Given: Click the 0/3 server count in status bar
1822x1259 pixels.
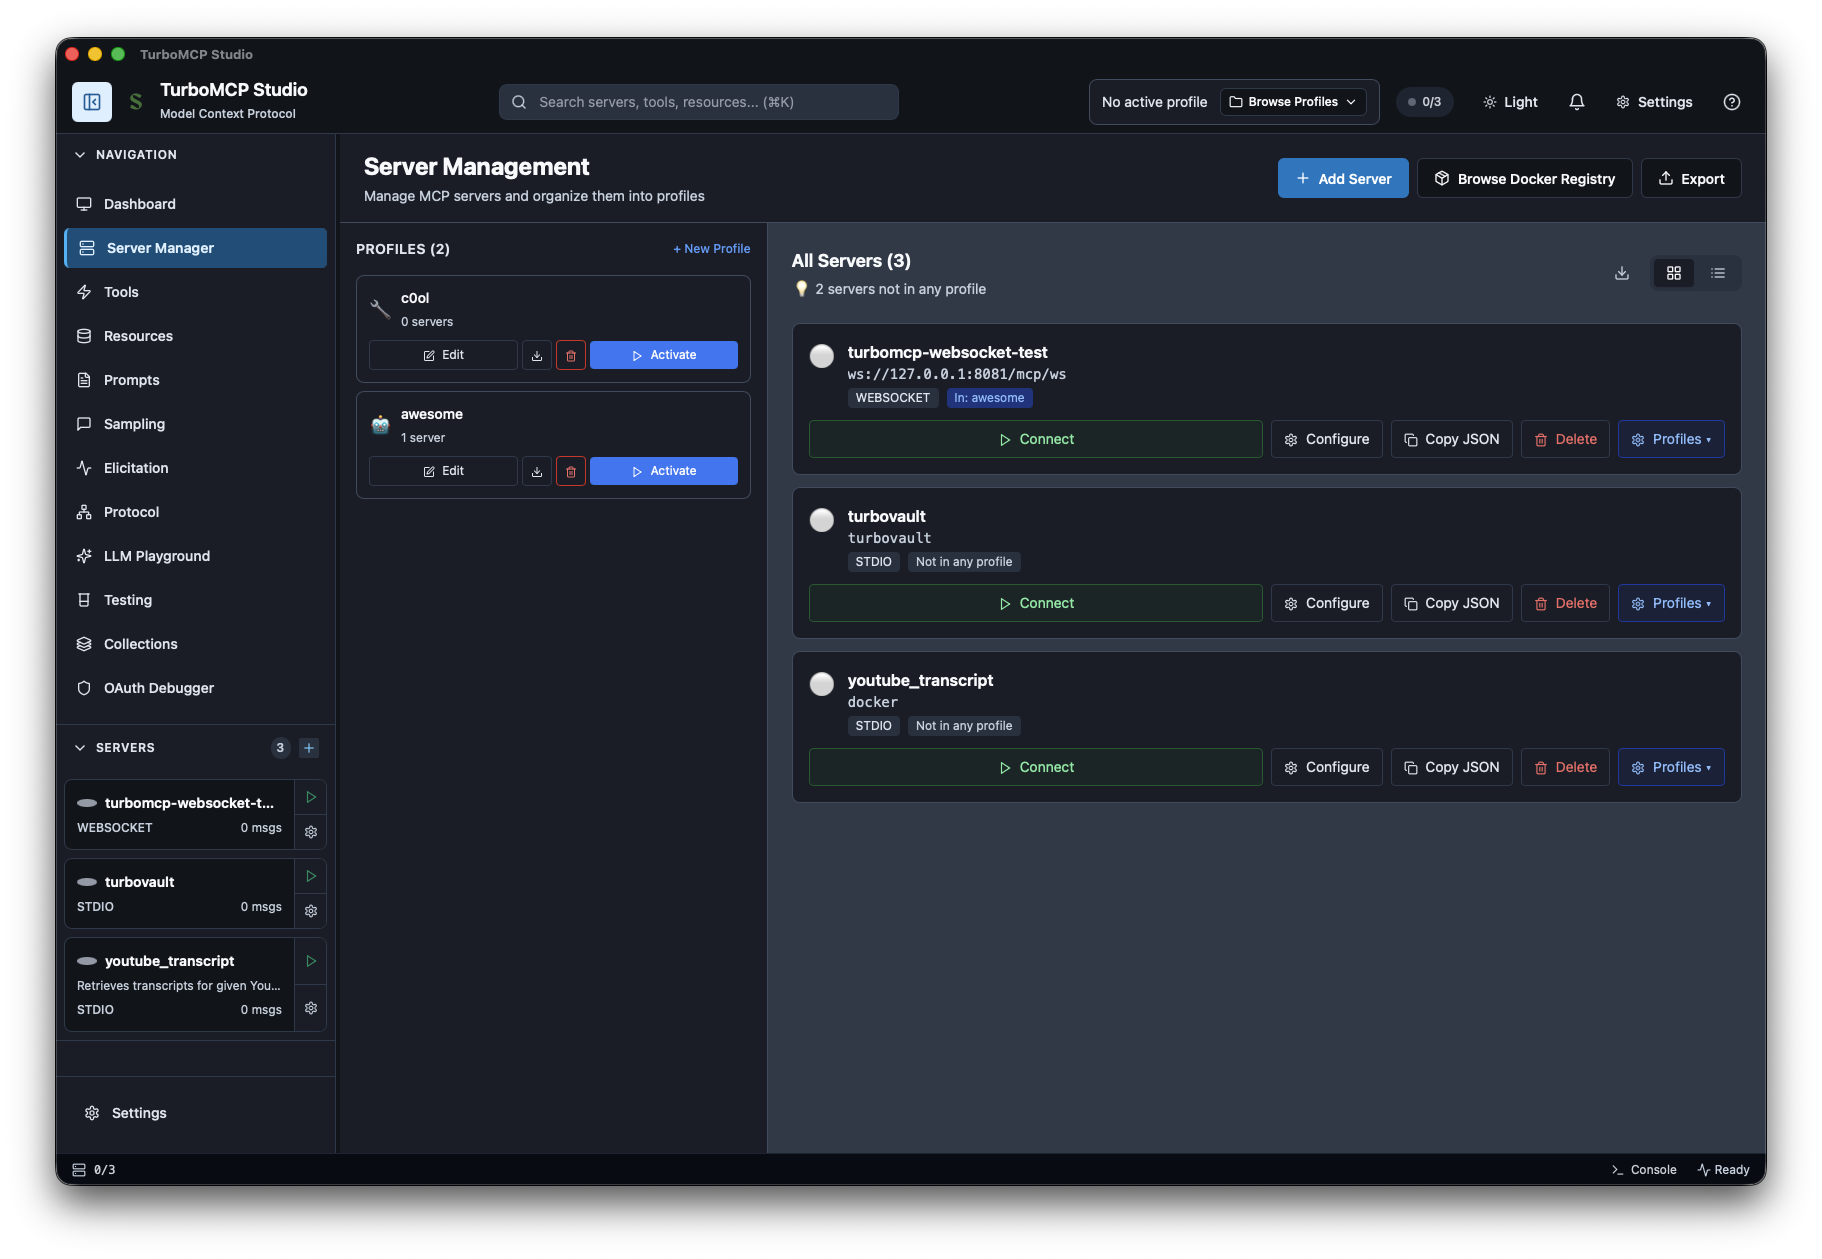Looking at the screenshot, I should click(94, 1170).
